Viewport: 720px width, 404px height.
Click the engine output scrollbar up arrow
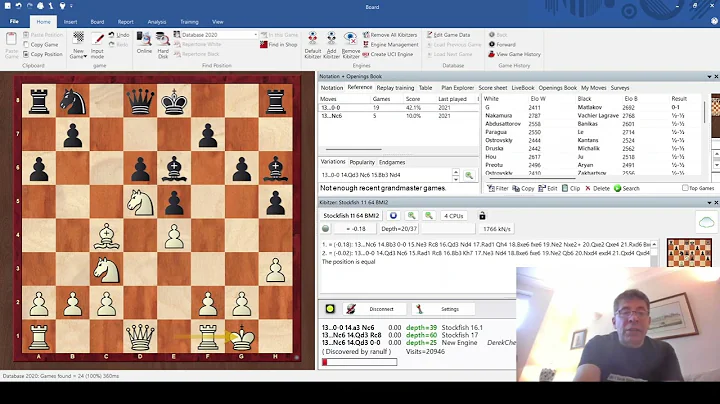(654, 244)
